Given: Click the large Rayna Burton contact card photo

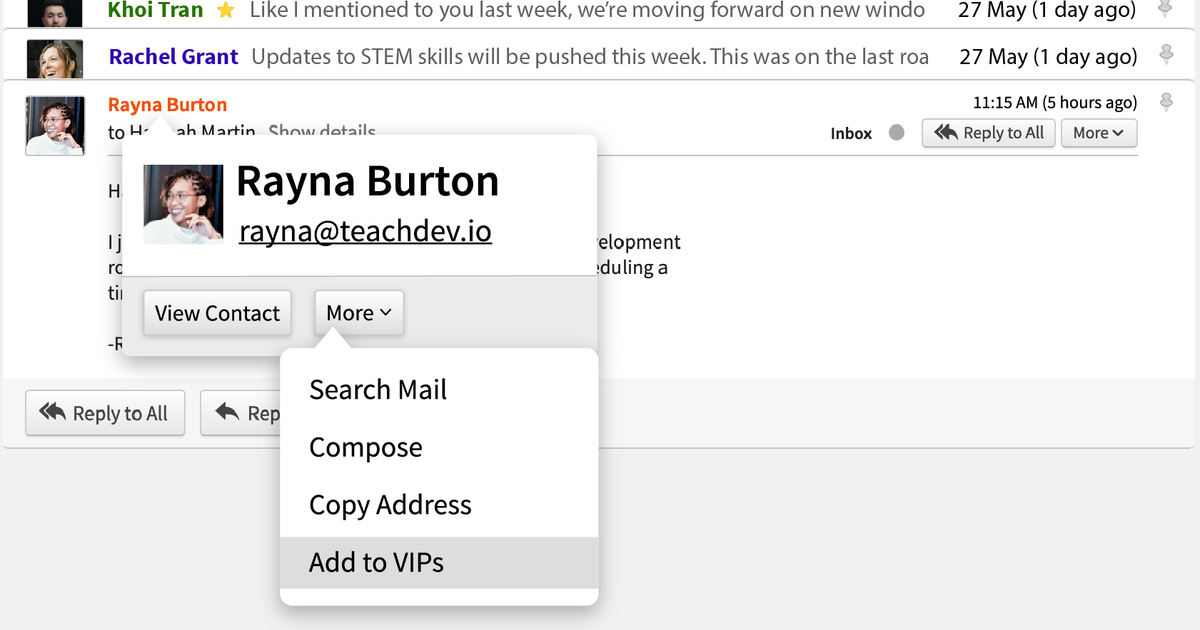Looking at the screenshot, I should pyautogui.click(x=183, y=204).
